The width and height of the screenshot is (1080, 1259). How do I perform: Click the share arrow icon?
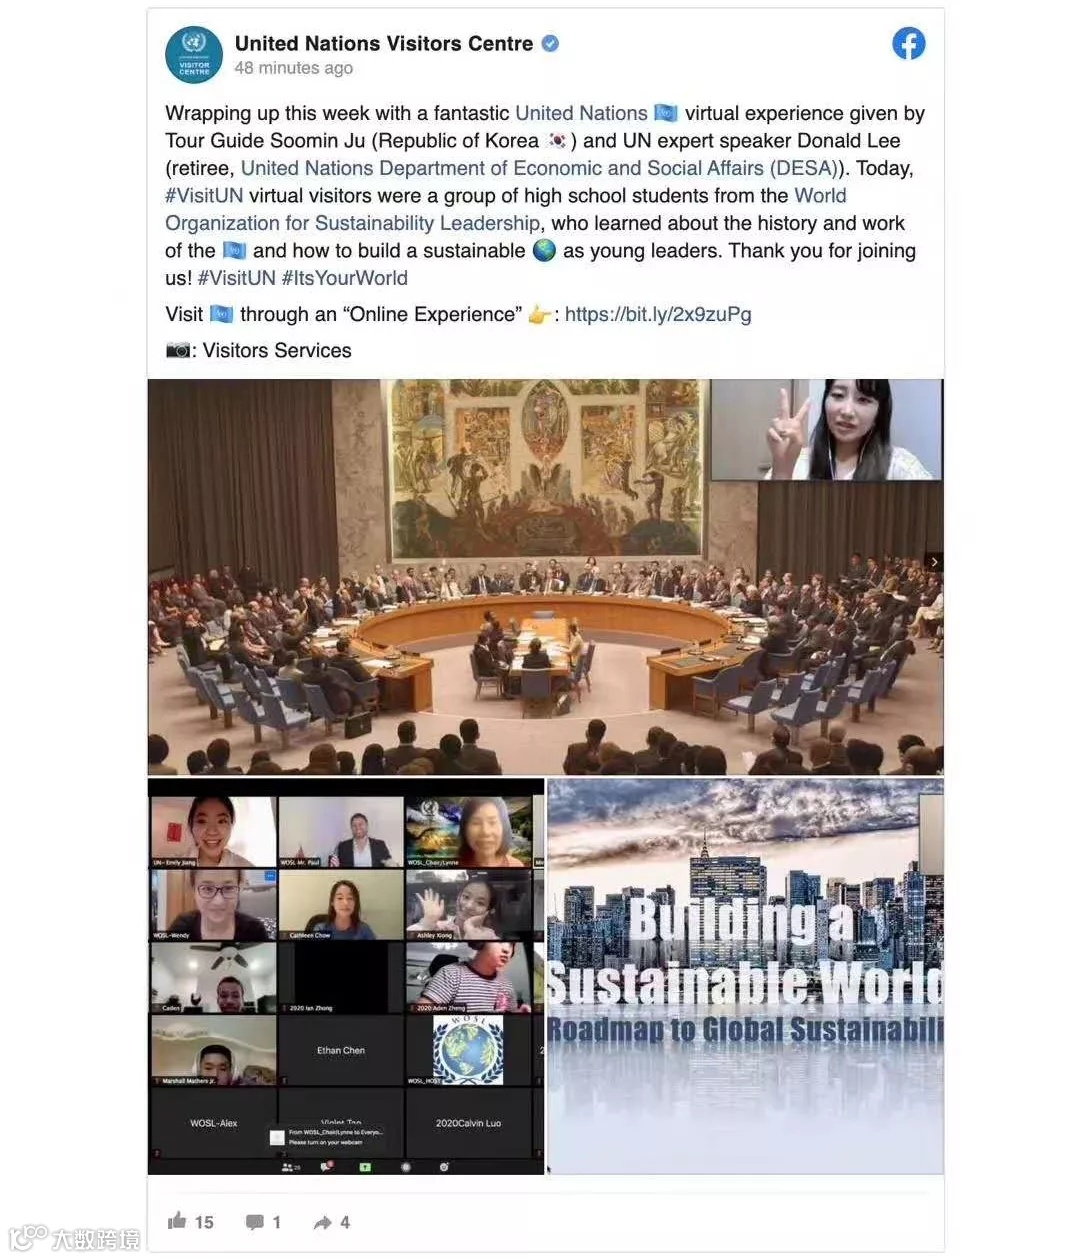[322, 1222]
